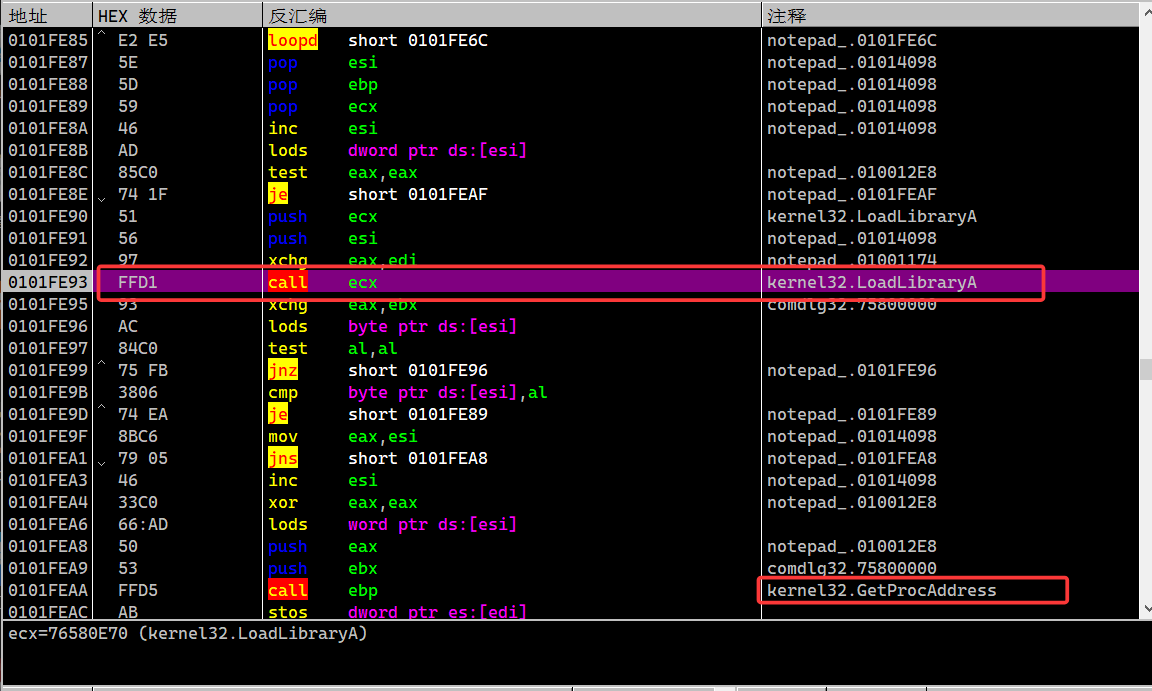The height and width of the screenshot is (691, 1152).
Task: Click the ecx=76580E70 info line
Action: click(x=188, y=634)
